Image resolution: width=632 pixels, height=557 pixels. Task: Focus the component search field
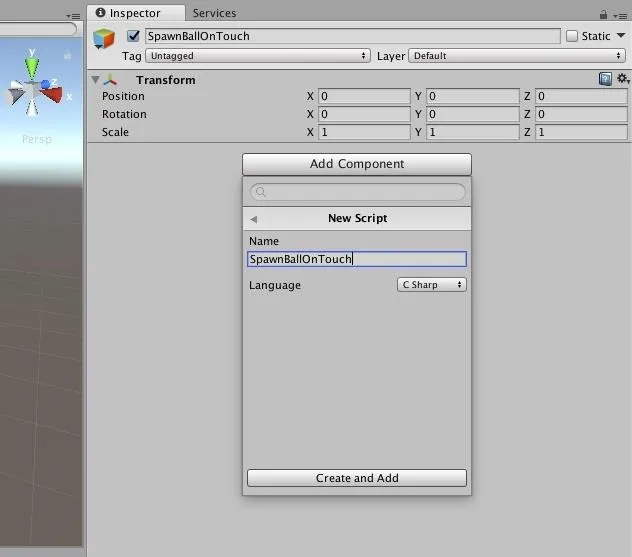coord(358,192)
